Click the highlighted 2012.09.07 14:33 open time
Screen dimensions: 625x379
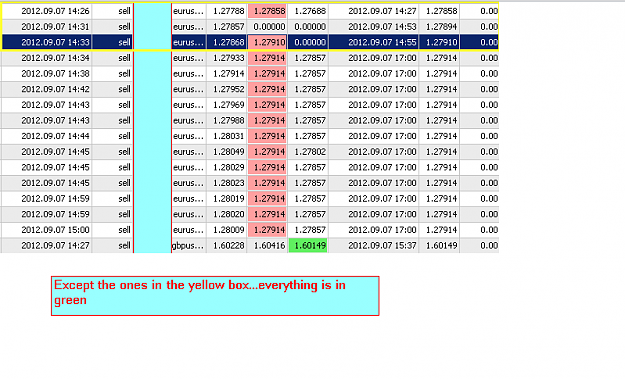coord(55,42)
